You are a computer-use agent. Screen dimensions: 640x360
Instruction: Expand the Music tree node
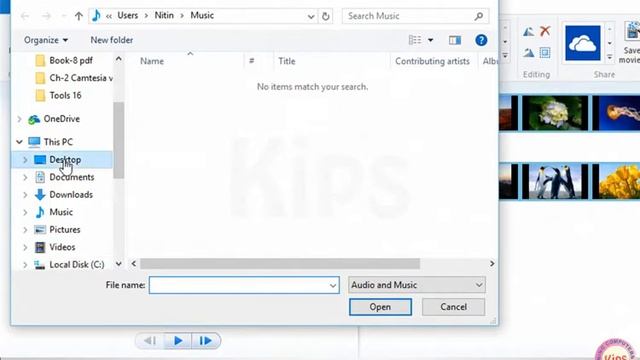tap(25, 212)
